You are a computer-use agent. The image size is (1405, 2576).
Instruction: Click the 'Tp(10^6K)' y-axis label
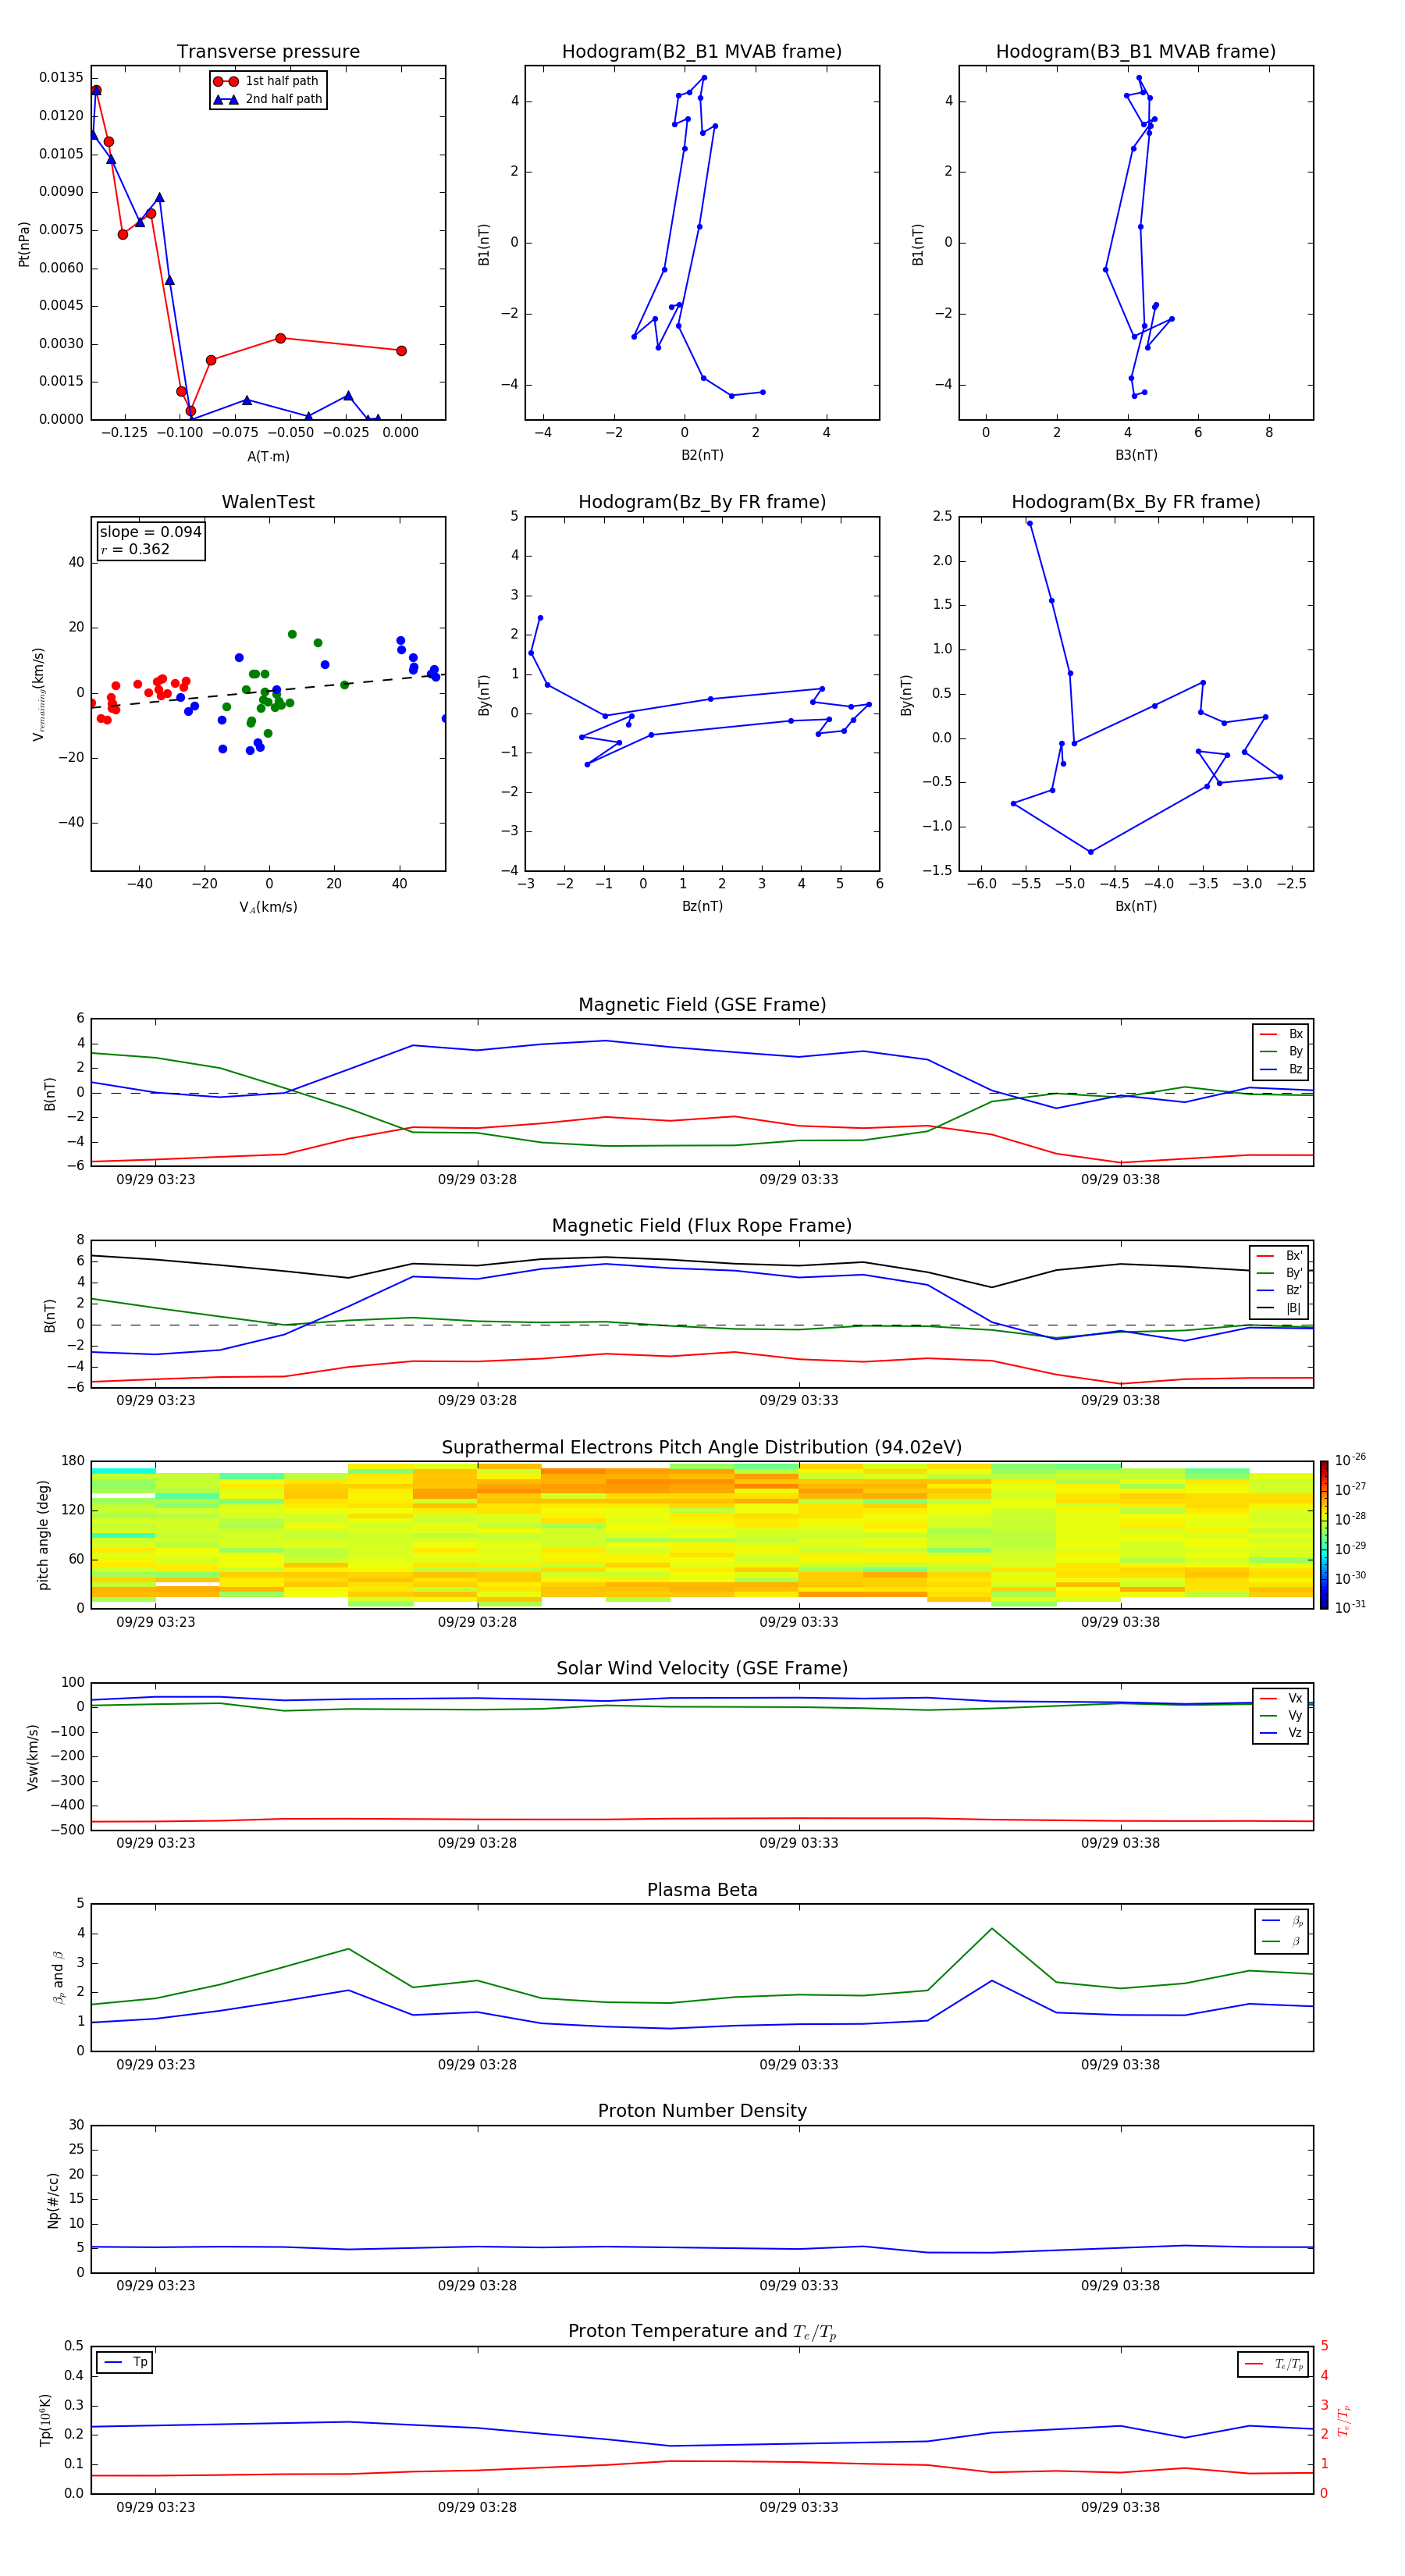(x=46, y=2421)
